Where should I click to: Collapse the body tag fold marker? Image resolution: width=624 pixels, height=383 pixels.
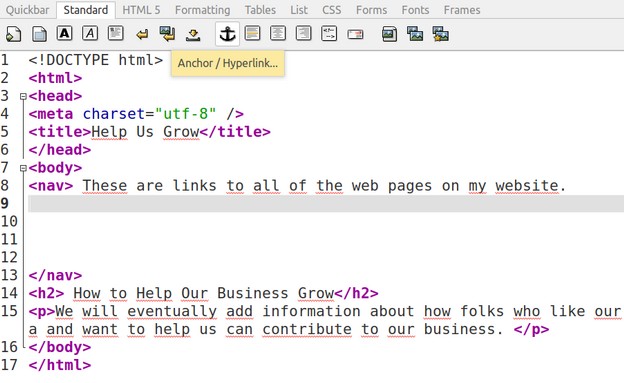tap(23, 168)
